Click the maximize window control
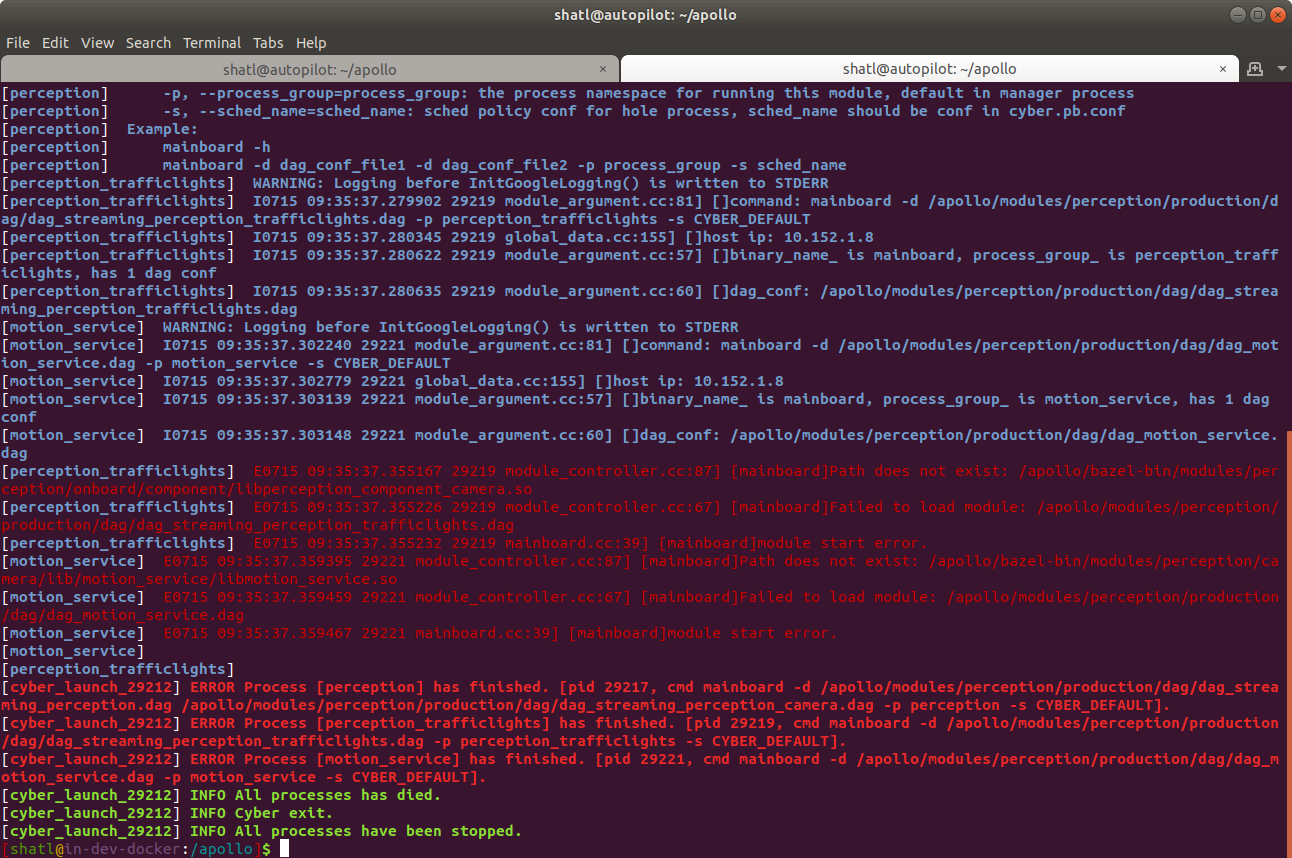Viewport: 1292px width, 858px height. point(1257,14)
